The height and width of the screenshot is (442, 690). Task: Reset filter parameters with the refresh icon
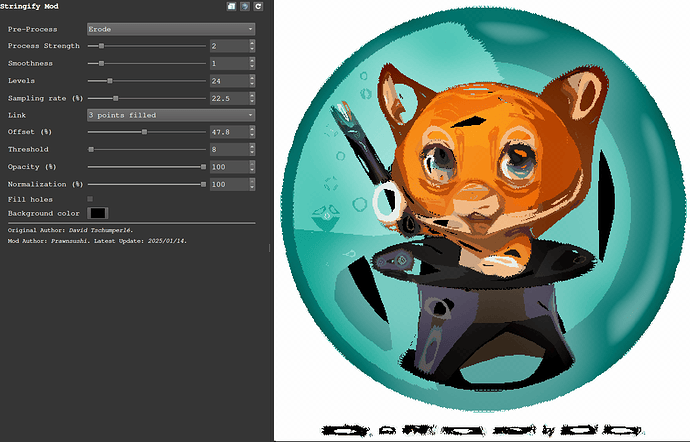pos(259,7)
